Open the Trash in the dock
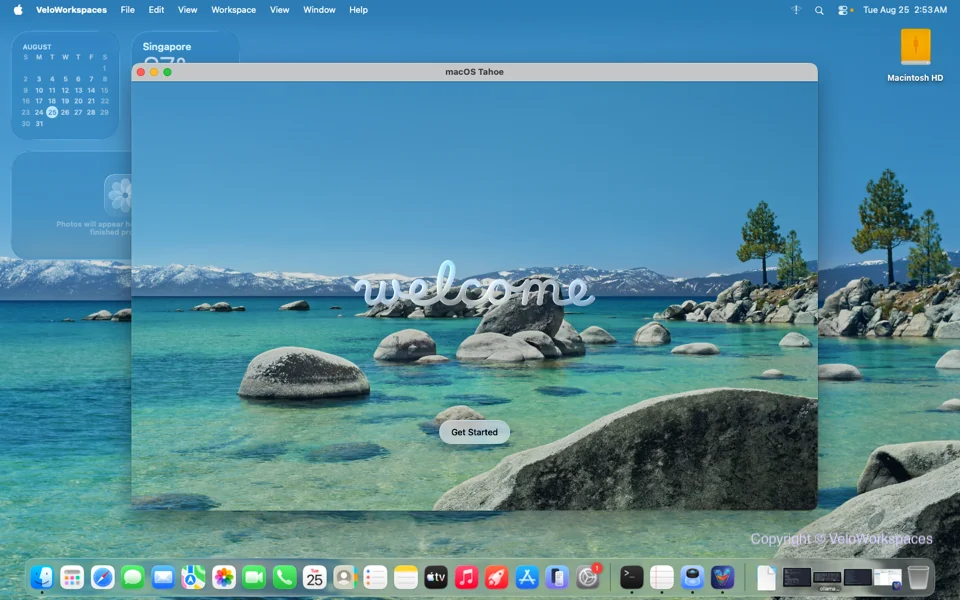960x600 pixels. pos(918,577)
